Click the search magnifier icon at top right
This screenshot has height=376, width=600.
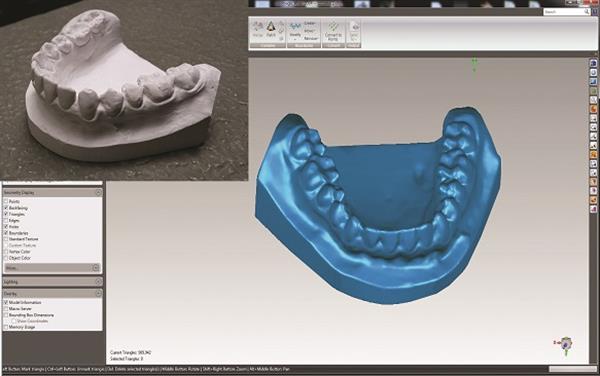(x=587, y=12)
